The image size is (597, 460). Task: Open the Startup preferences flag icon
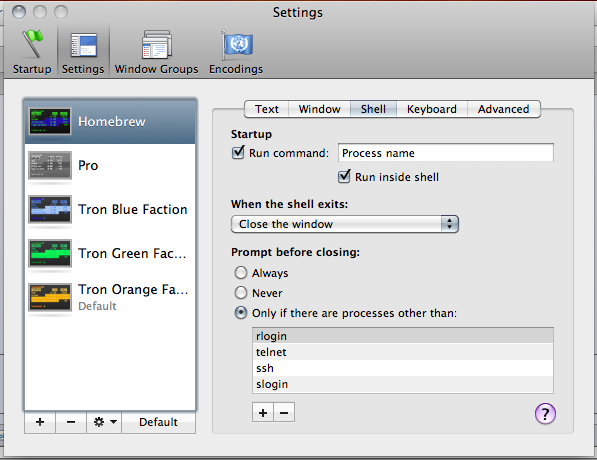[x=32, y=44]
